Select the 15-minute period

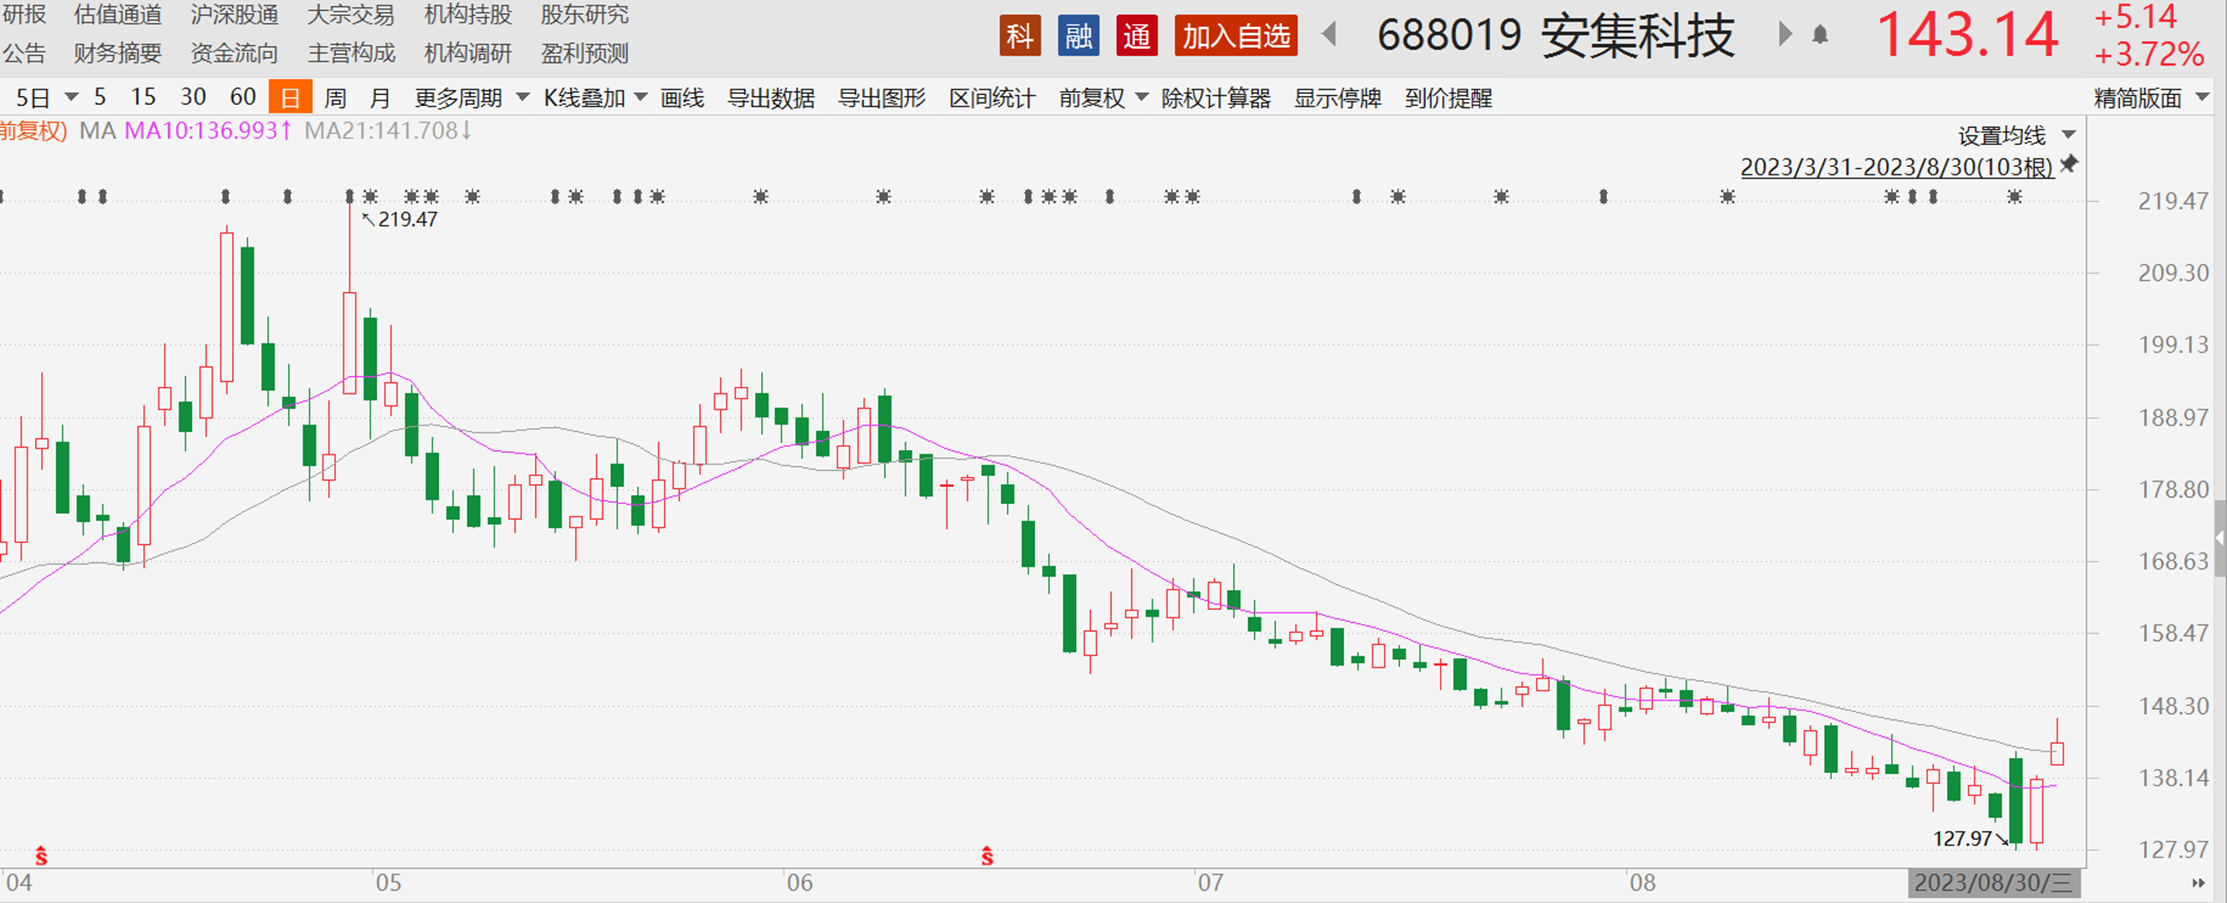pyautogui.click(x=143, y=98)
